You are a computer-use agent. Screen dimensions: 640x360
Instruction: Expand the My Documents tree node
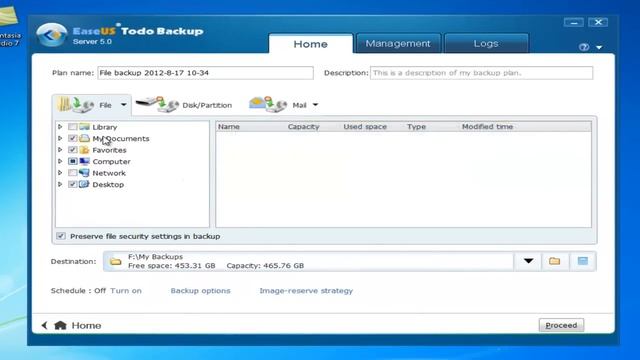click(x=60, y=138)
